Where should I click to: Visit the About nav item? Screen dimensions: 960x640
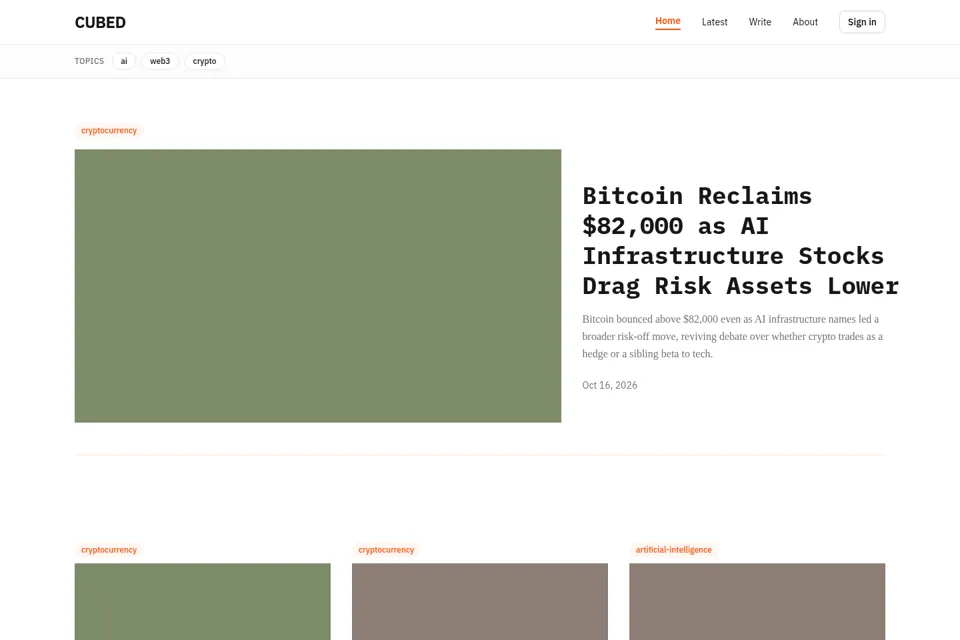(x=804, y=22)
